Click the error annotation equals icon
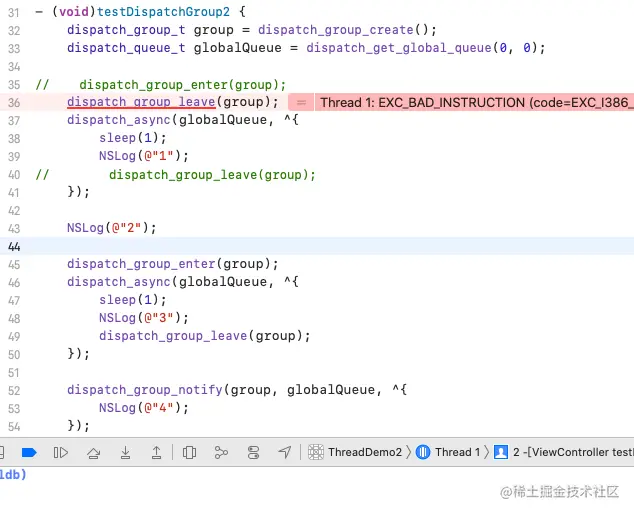634x514 pixels. 301,102
